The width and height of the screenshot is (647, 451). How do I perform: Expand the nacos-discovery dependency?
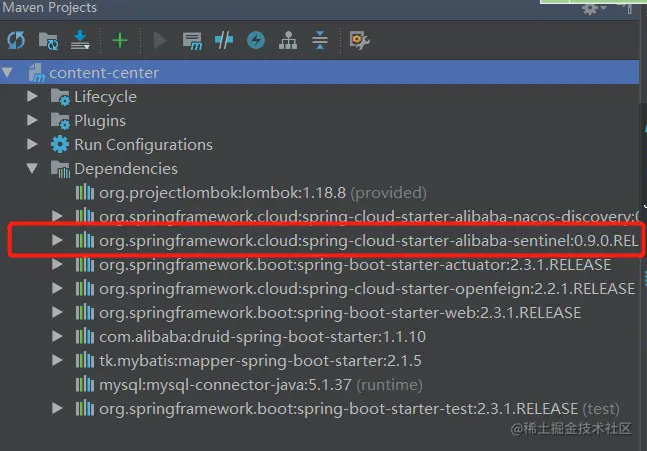click(57, 216)
